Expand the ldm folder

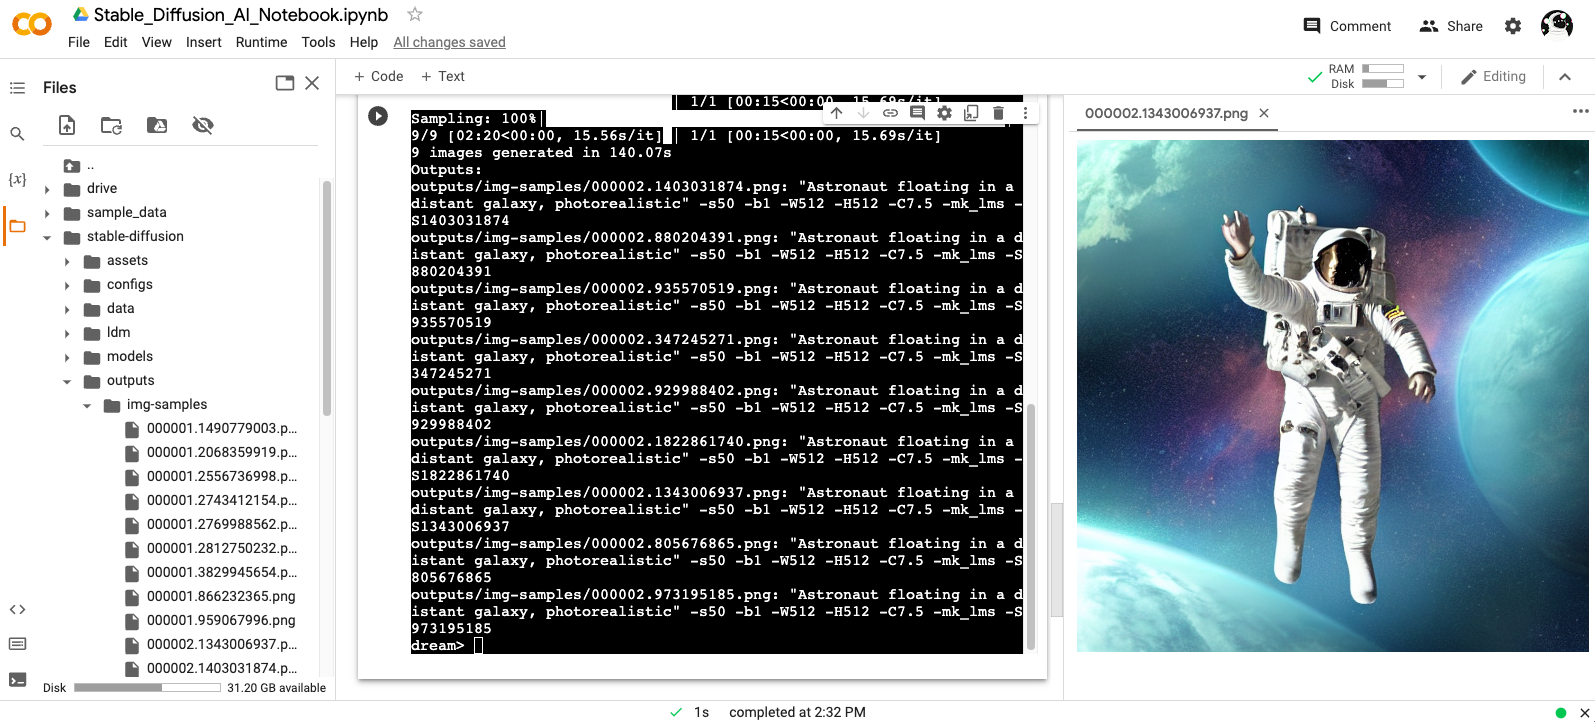[67, 333]
